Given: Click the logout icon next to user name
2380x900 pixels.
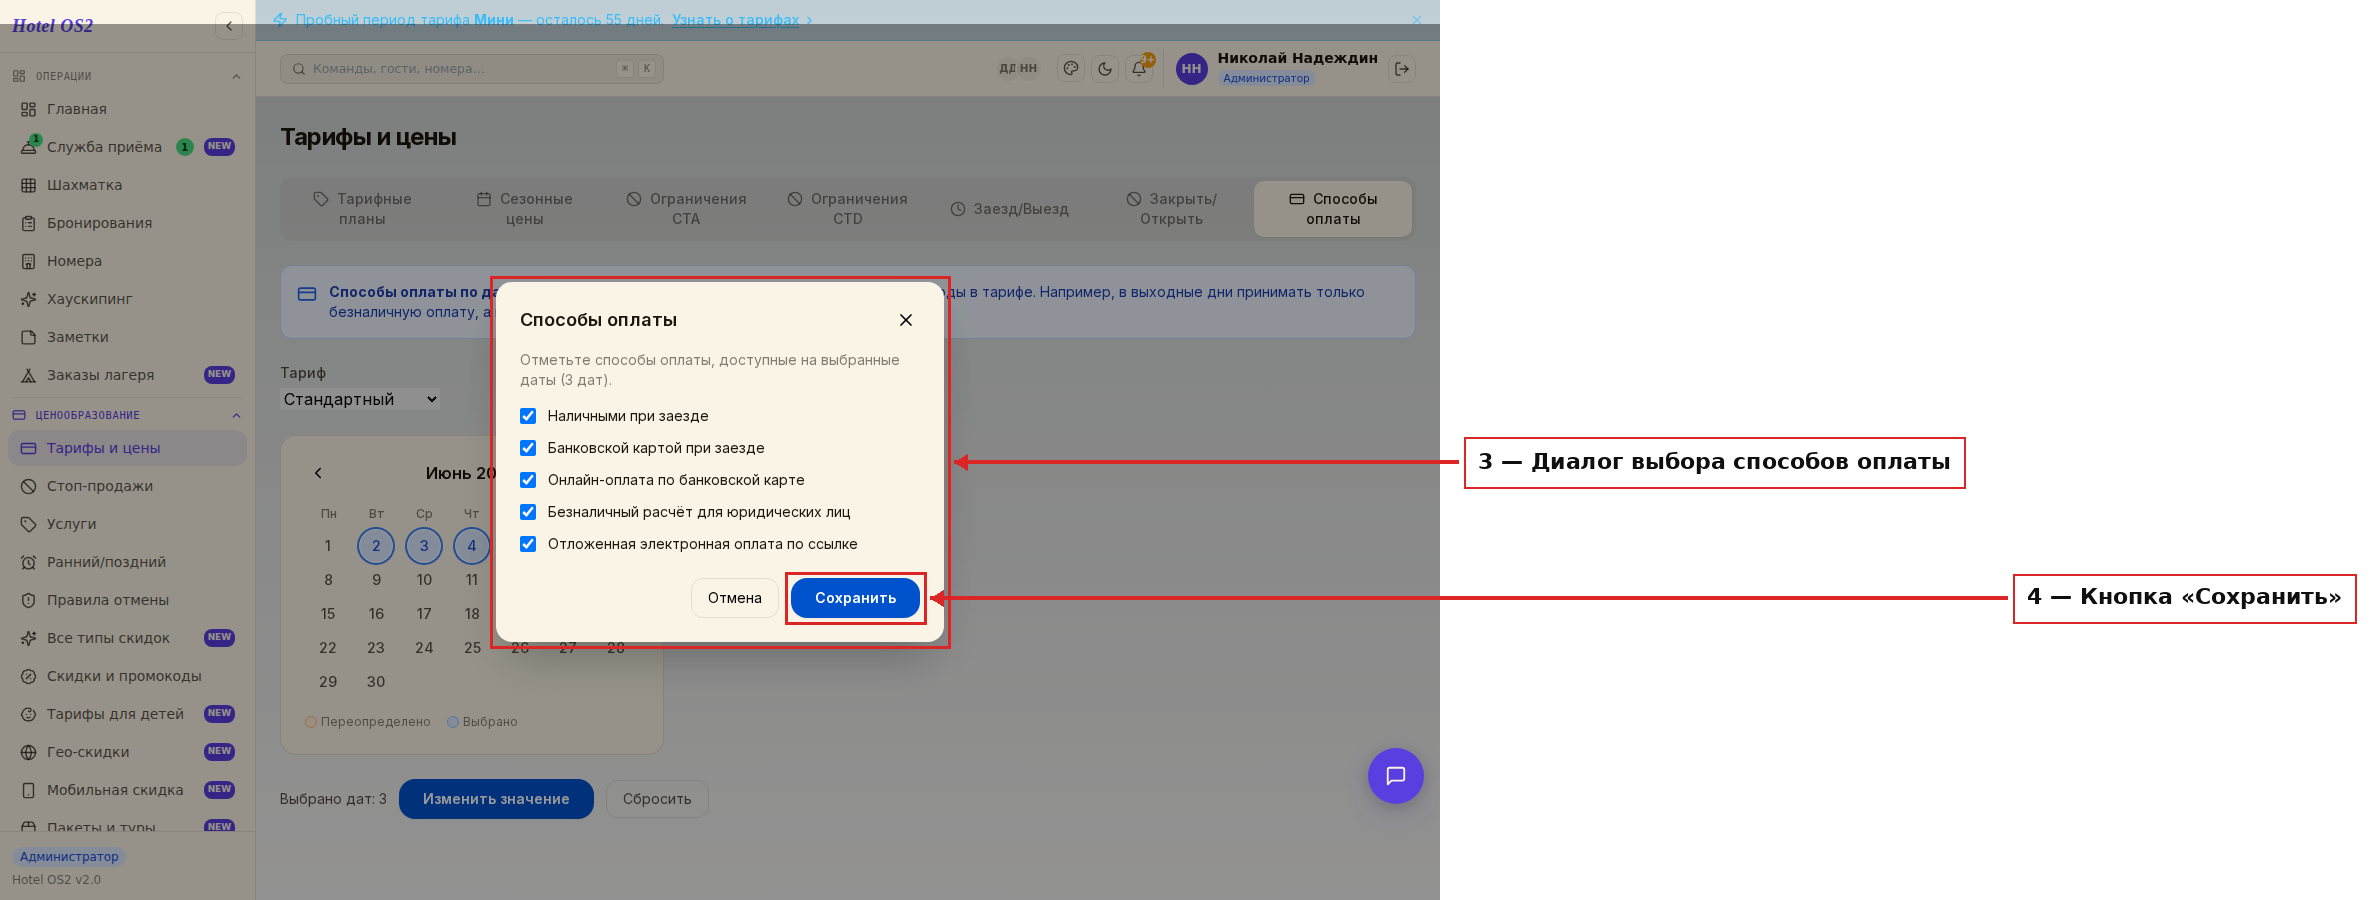Looking at the screenshot, I should (1402, 69).
